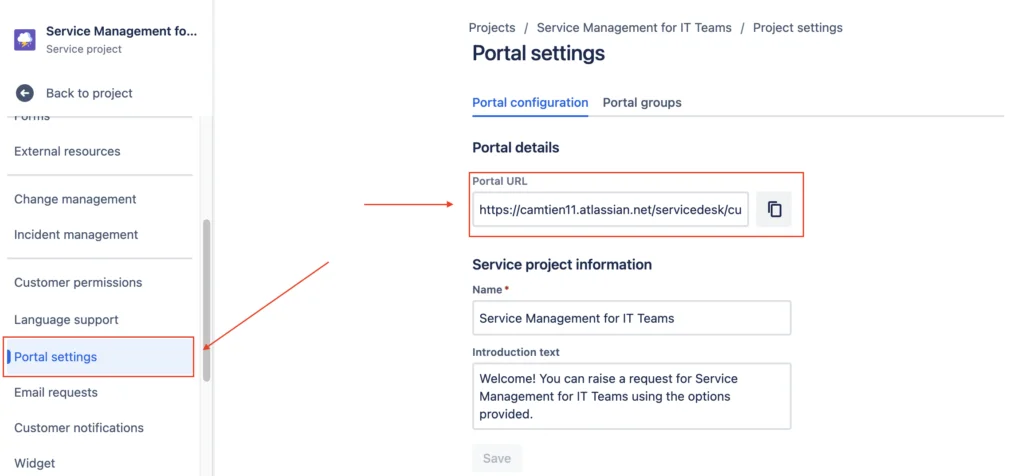
Task: Open External resources in the sidebar
Action: point(67,152)
